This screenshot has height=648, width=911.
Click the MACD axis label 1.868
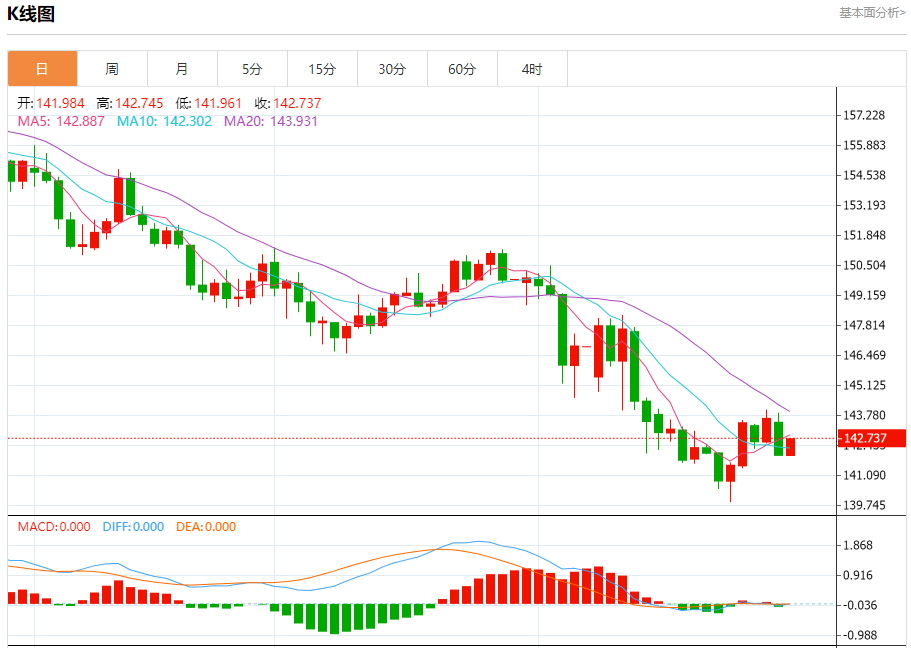point(858,545)
